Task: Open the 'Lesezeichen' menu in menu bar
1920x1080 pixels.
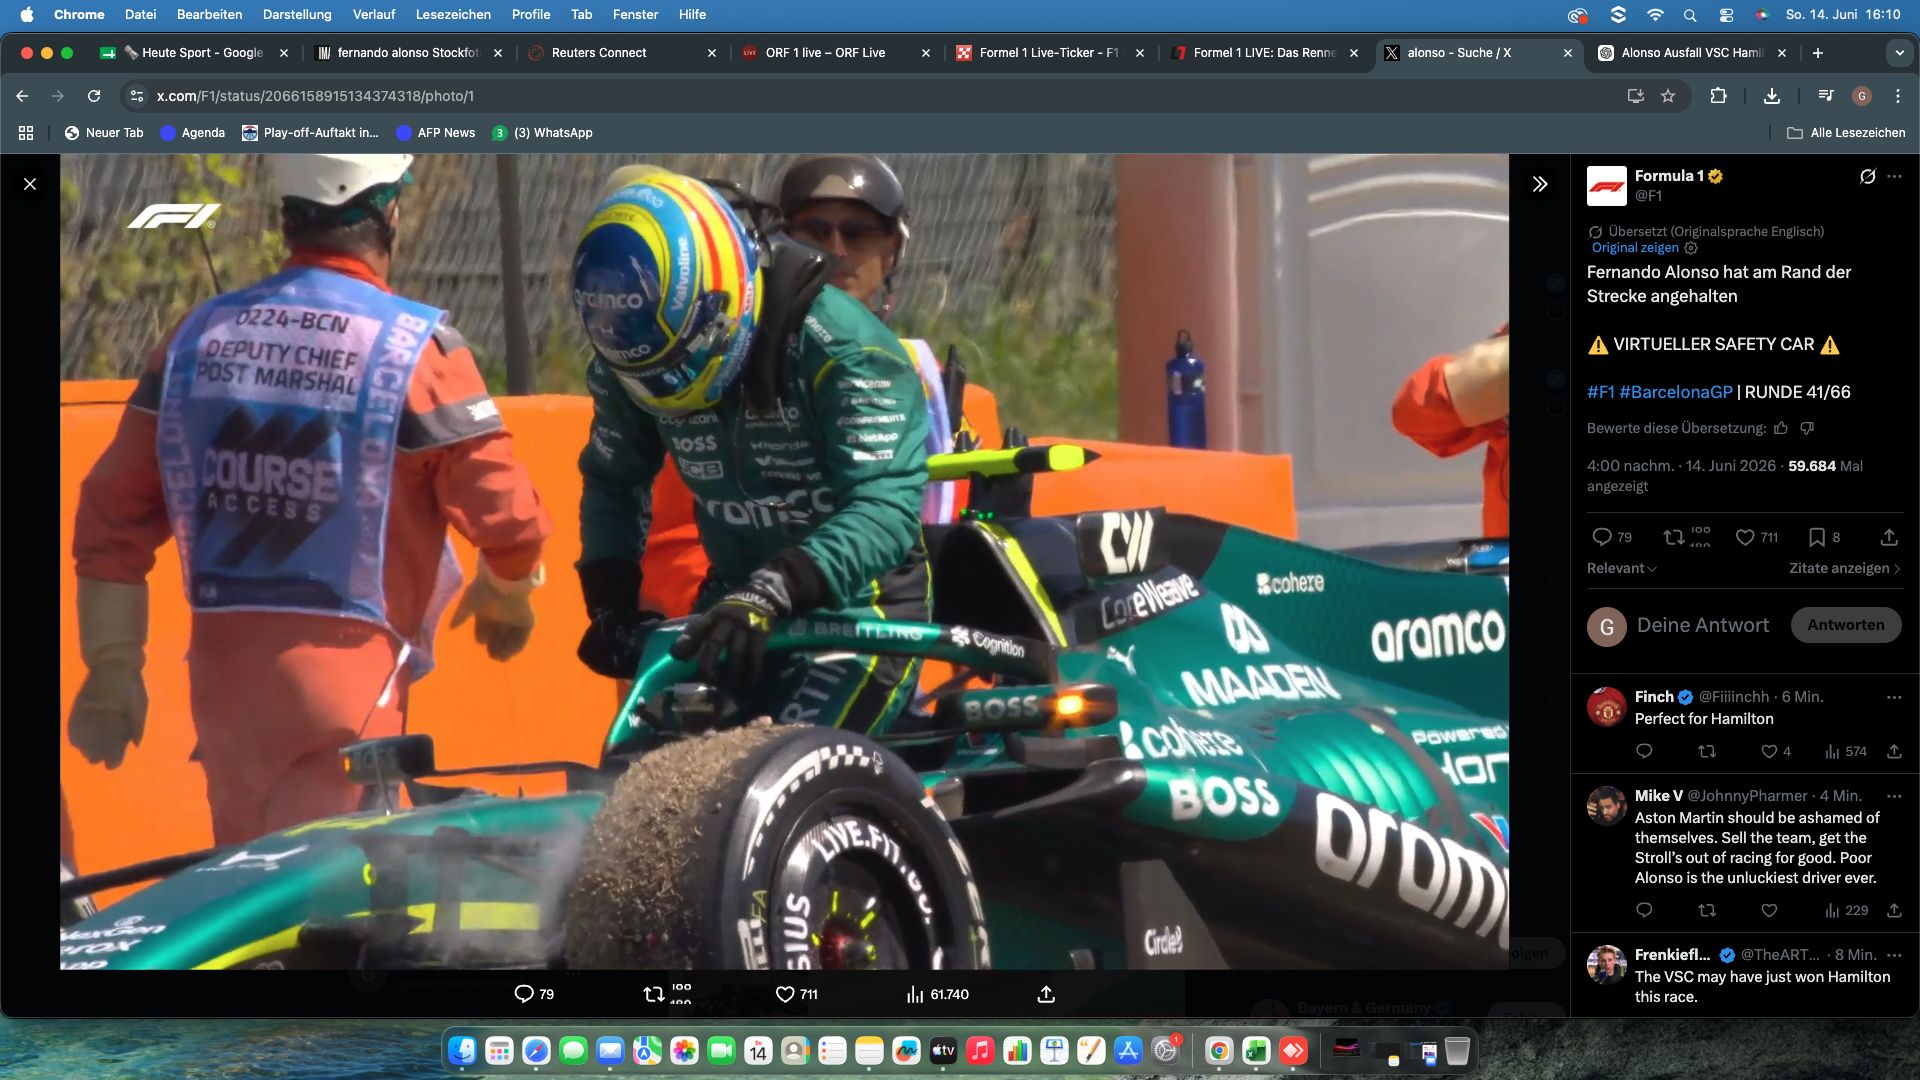Action: coord(453,15)
